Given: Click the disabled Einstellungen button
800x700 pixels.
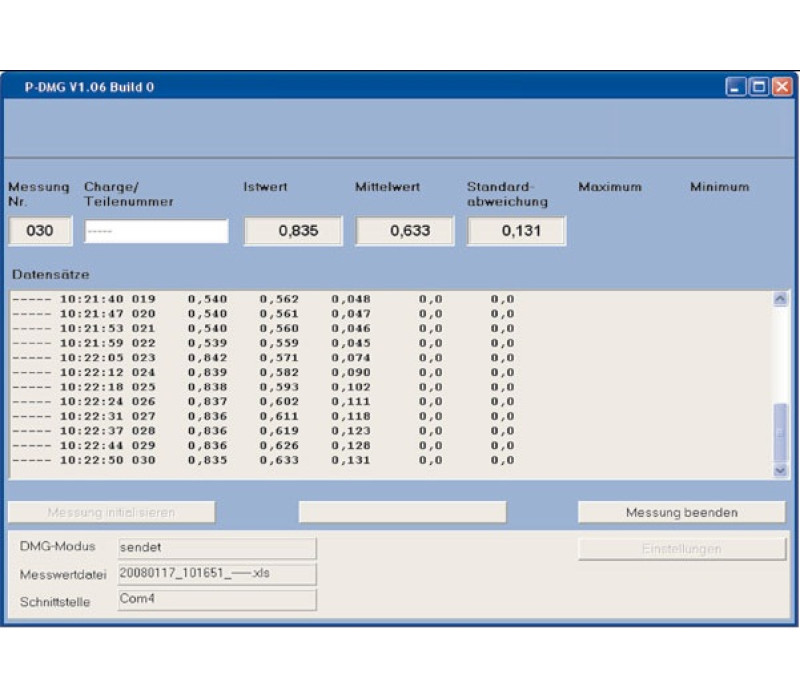Looking at the screenshot, I should [682, 549].
